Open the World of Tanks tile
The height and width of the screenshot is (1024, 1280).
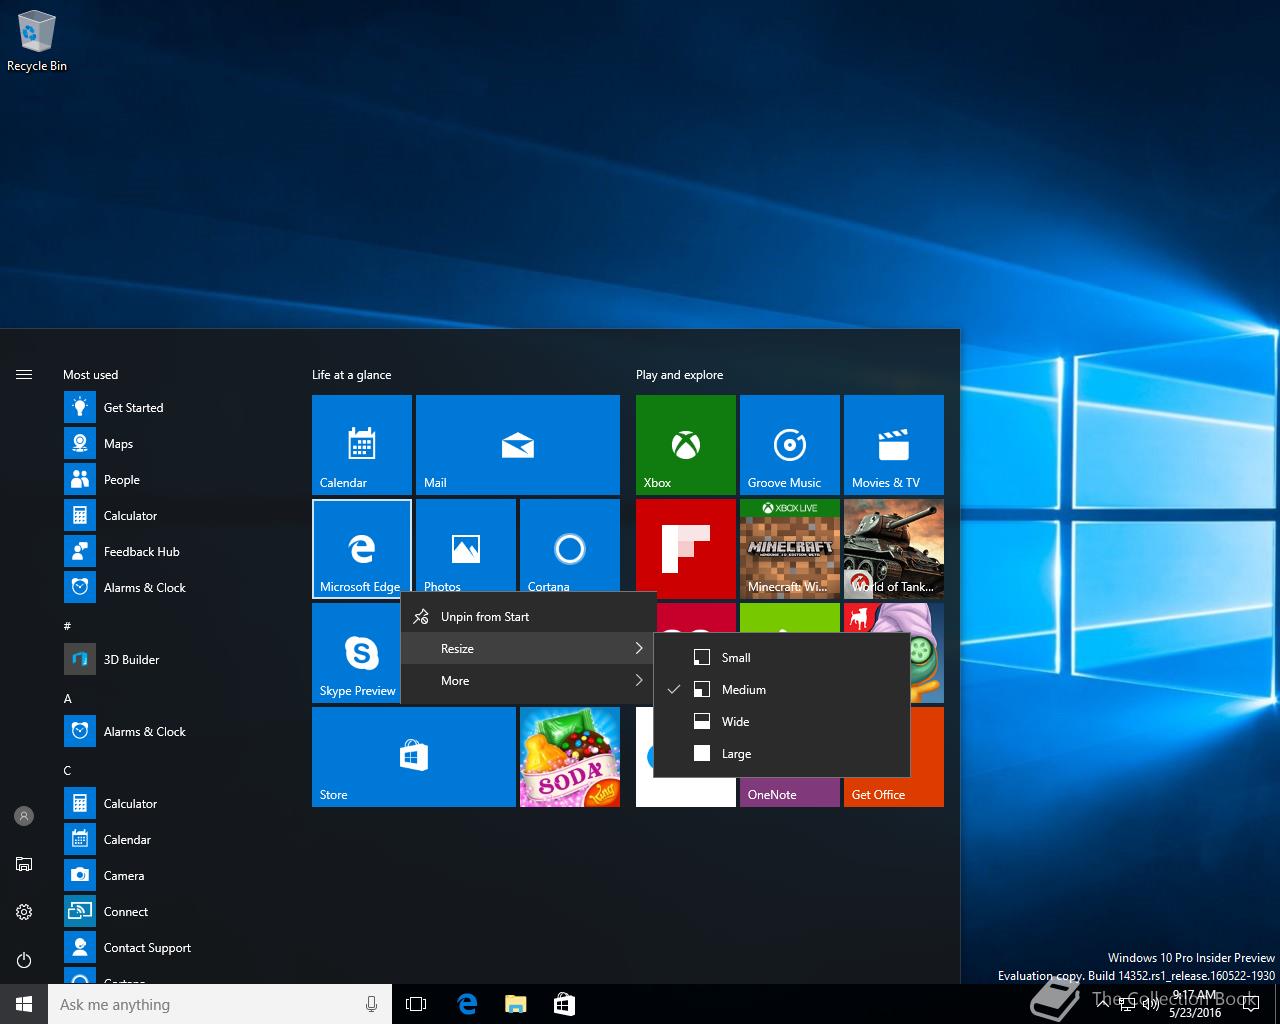pos(894,549)
